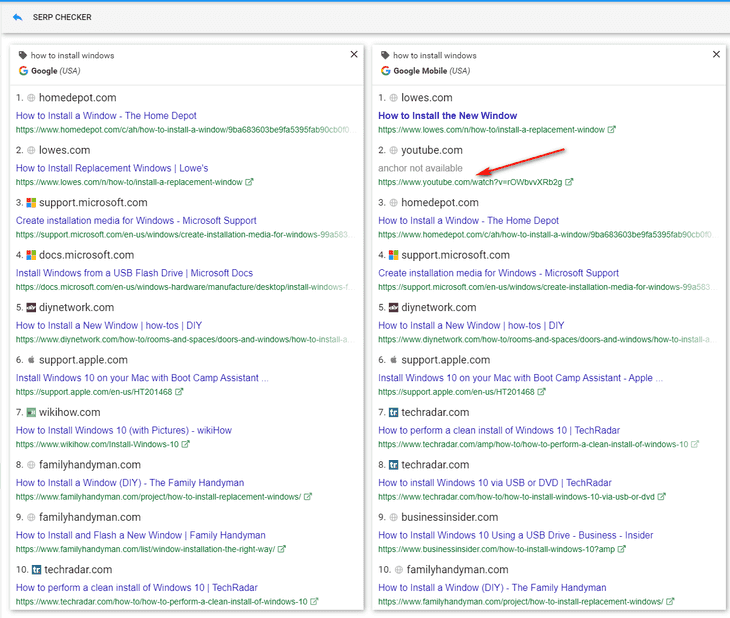Screen dimensions: 730x618
Task: Click external link icon for desktop lowes.com URL
Action: (250, 182)
